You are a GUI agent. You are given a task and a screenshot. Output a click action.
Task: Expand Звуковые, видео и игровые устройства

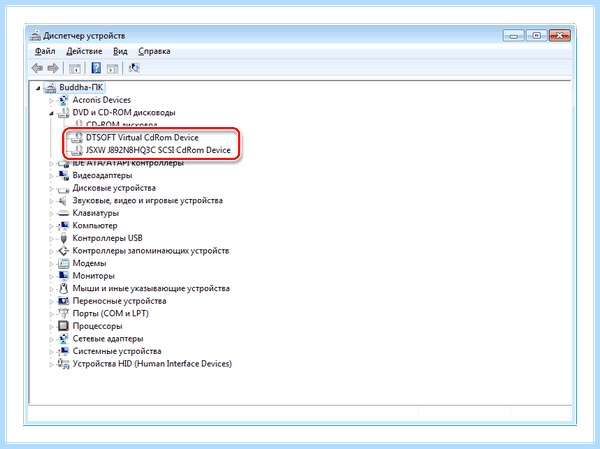click(51, 201)
